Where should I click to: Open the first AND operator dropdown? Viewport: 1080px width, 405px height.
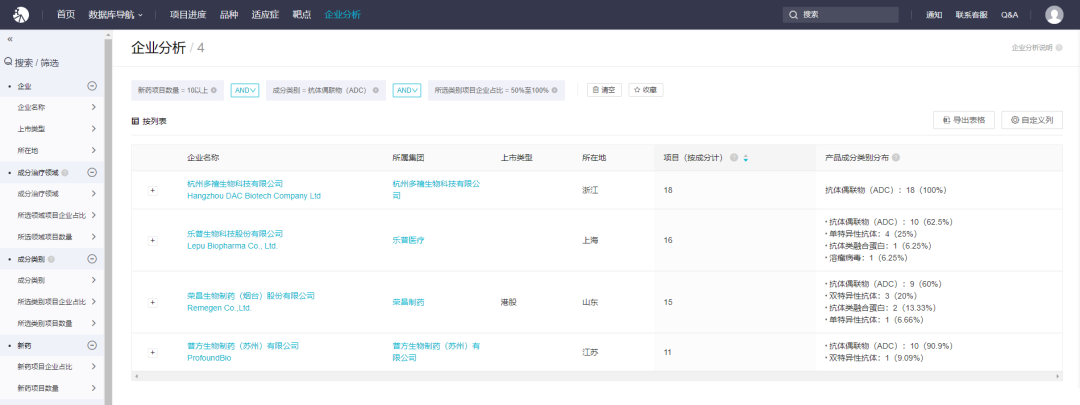tap(245, 90)
